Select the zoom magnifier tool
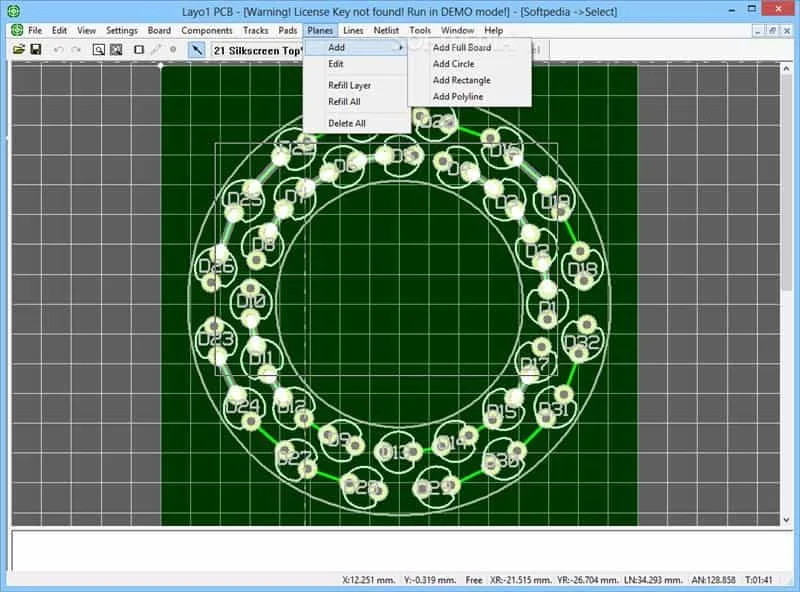The width and height of the screenshot is (800, 592). click(x=96, y=50)
